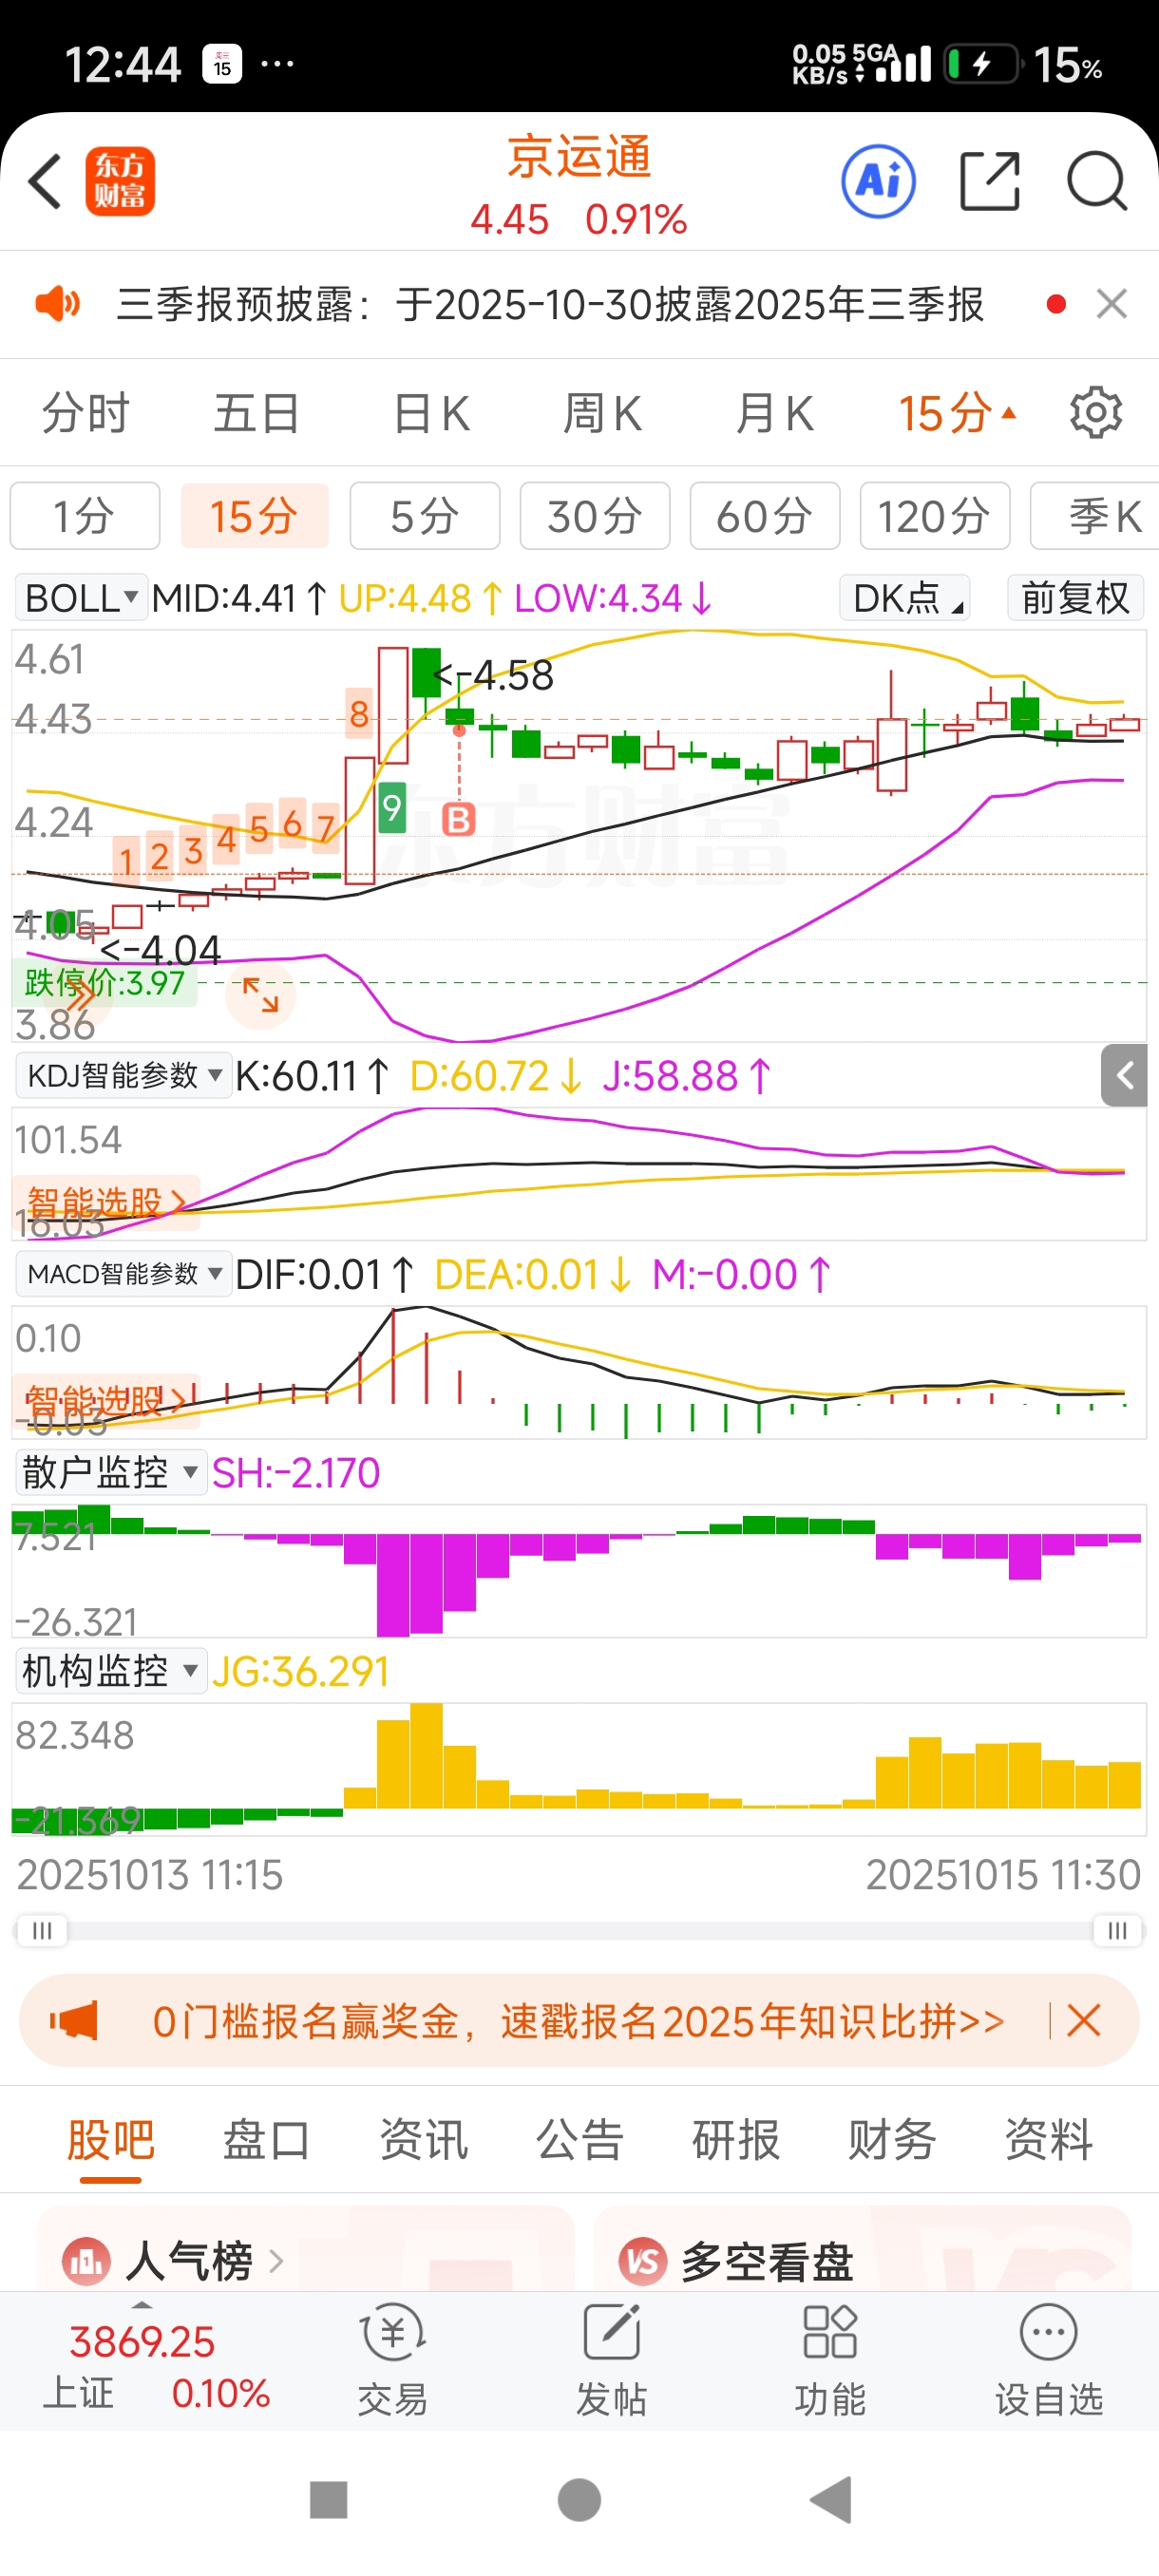The width and height of the screenshot is (1159, 2576).
Task: Tap Android recent-apps square button
Action: pos(329,2500)
